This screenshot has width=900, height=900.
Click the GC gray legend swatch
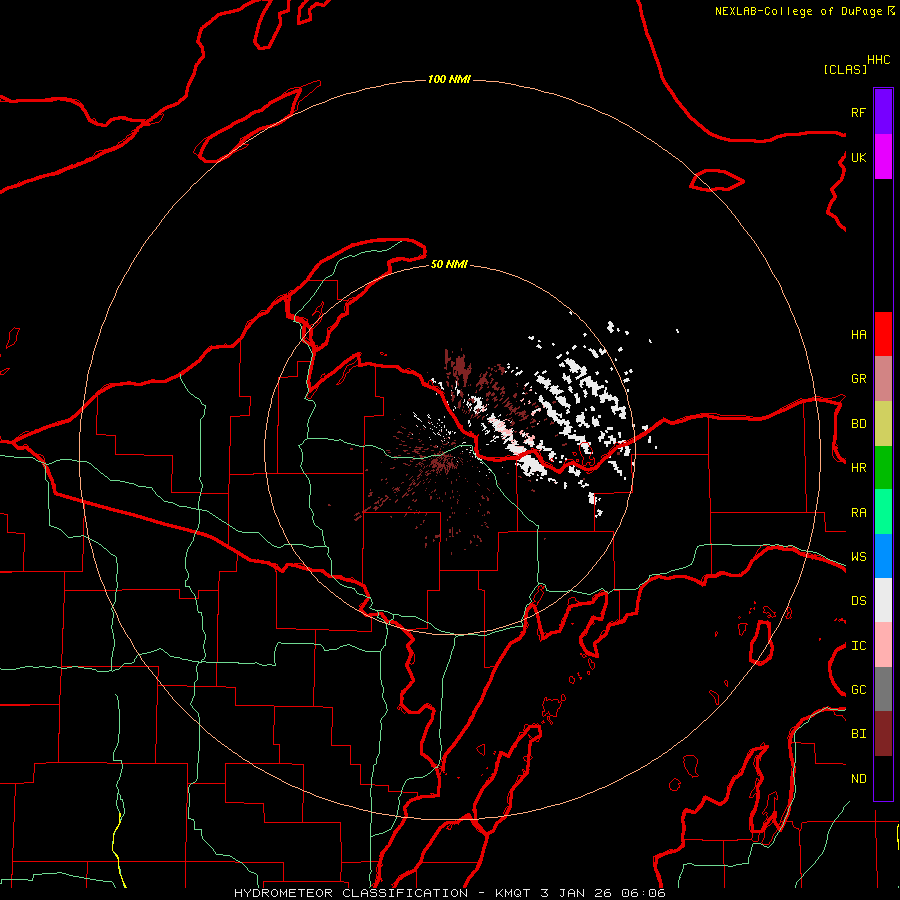pos(883,689)
